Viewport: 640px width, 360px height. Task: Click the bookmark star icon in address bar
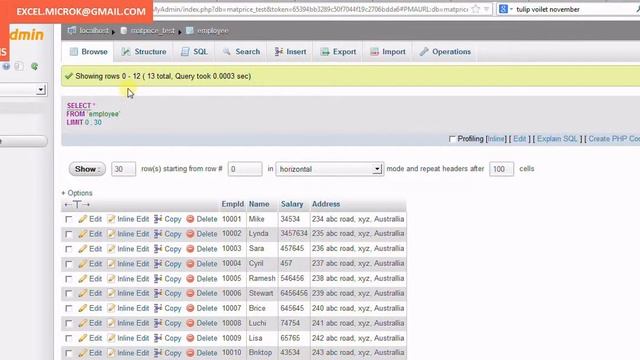point(476,9)
